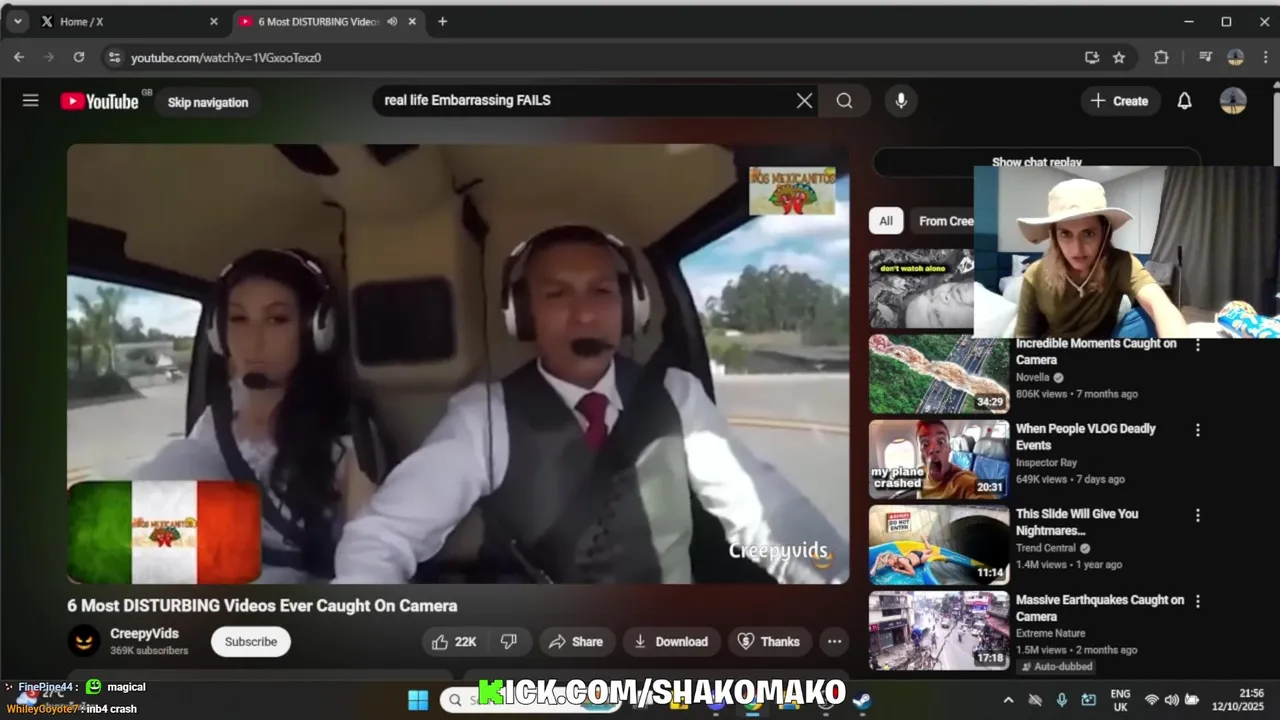Go back in browser
Viewport: 1280px width, 720px height.
tap(18, 57)
